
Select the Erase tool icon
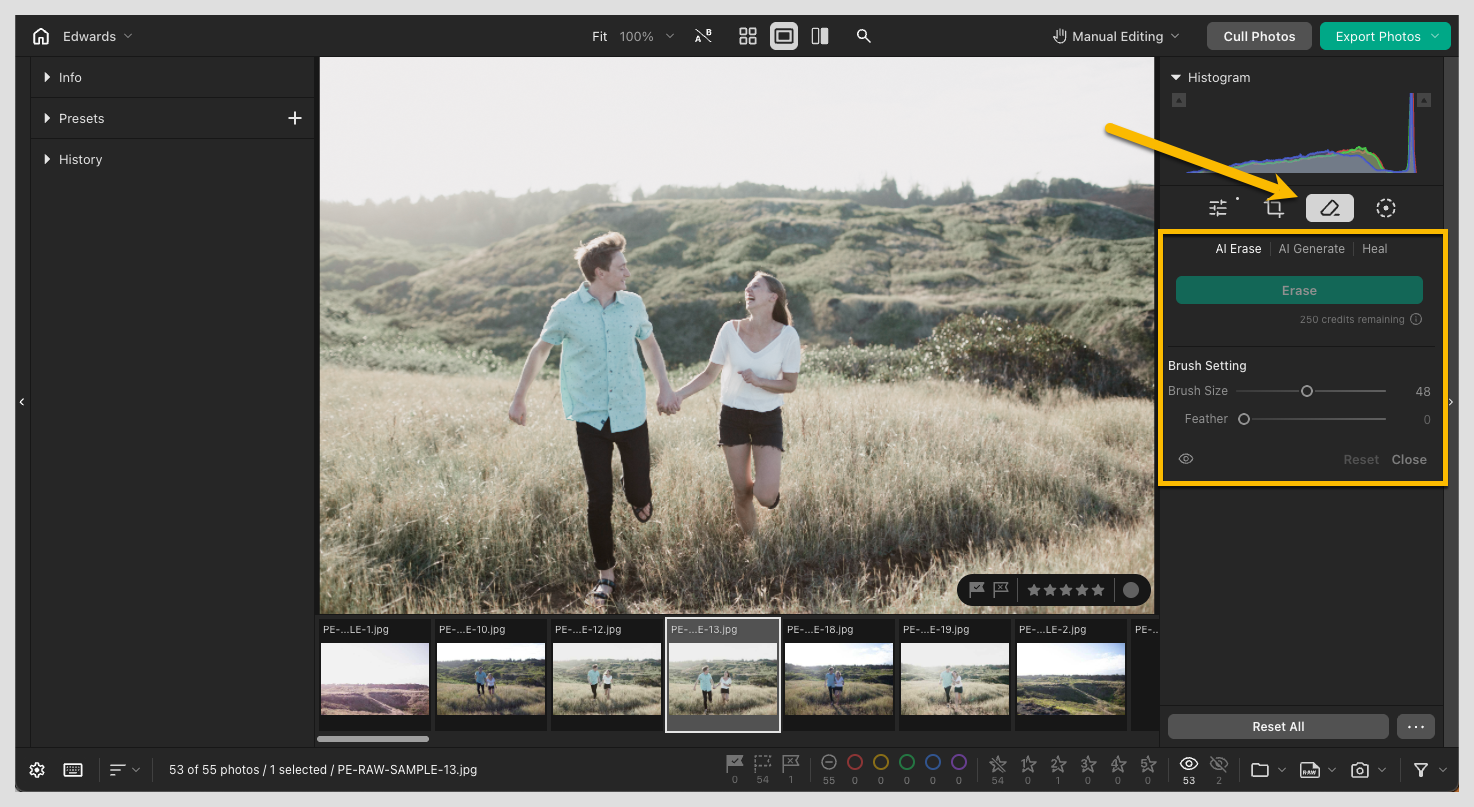[1330, 208]
